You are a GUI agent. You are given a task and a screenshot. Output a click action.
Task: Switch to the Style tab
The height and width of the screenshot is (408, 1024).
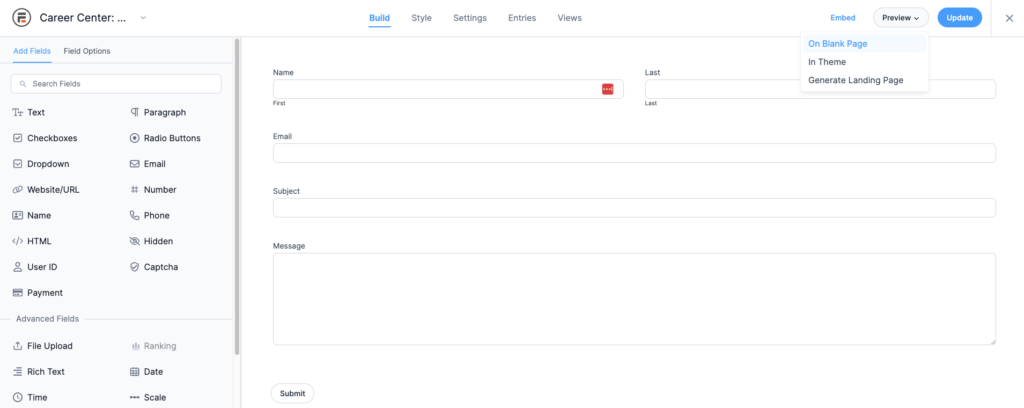pos(421,18)
